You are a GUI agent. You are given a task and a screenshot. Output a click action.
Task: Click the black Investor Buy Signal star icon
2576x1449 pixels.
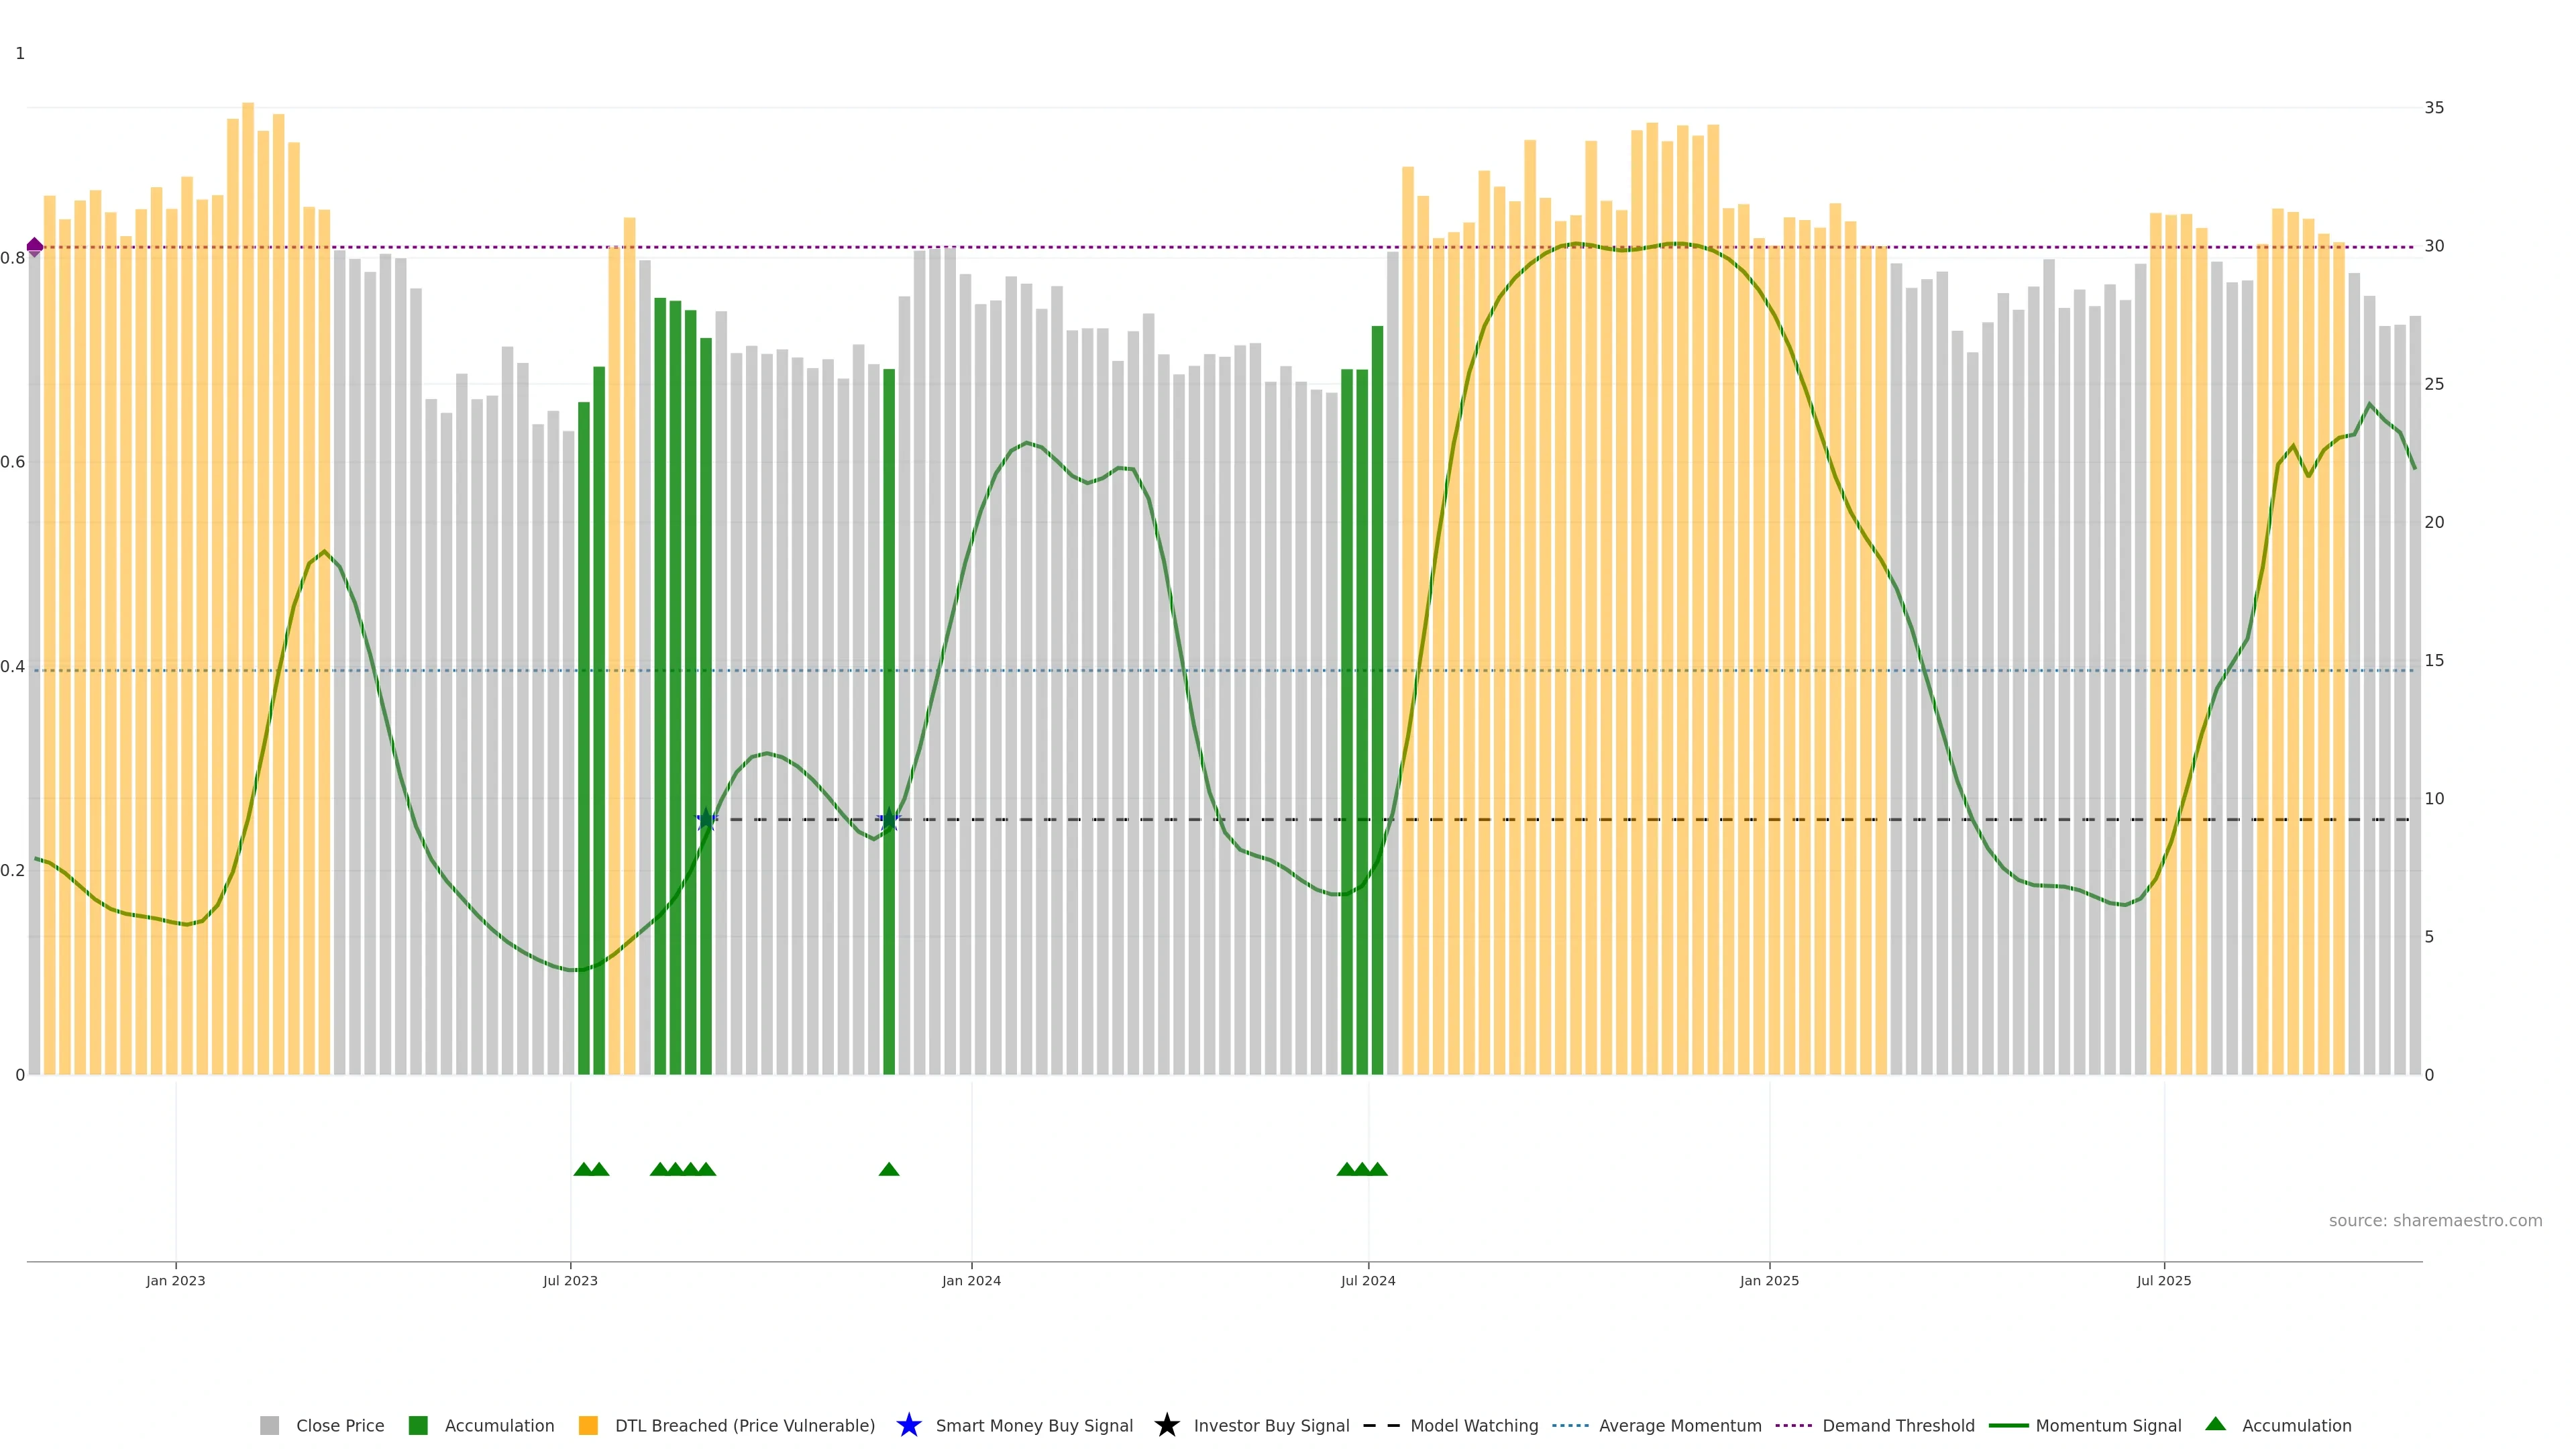point(1166,1425)
